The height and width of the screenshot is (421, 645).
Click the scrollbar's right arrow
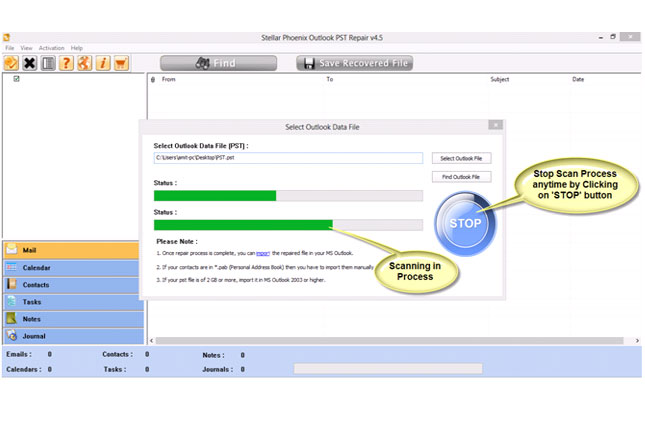click(x=637, y=340)
